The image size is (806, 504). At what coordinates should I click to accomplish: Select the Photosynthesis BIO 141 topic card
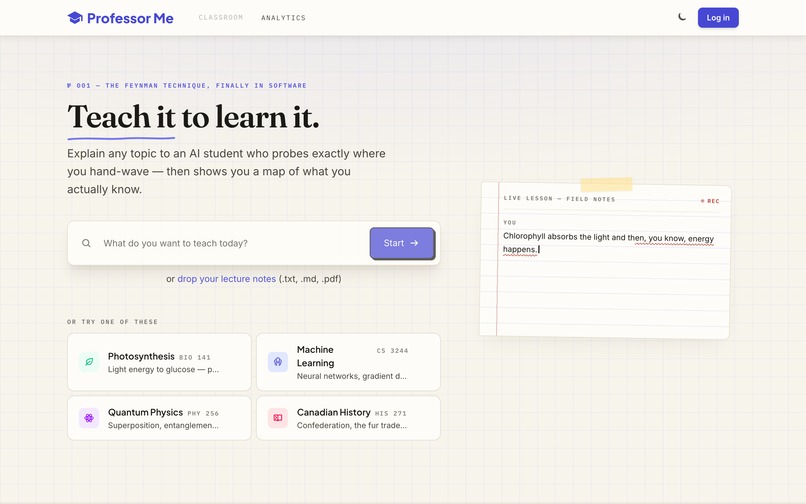pos(159,362)
